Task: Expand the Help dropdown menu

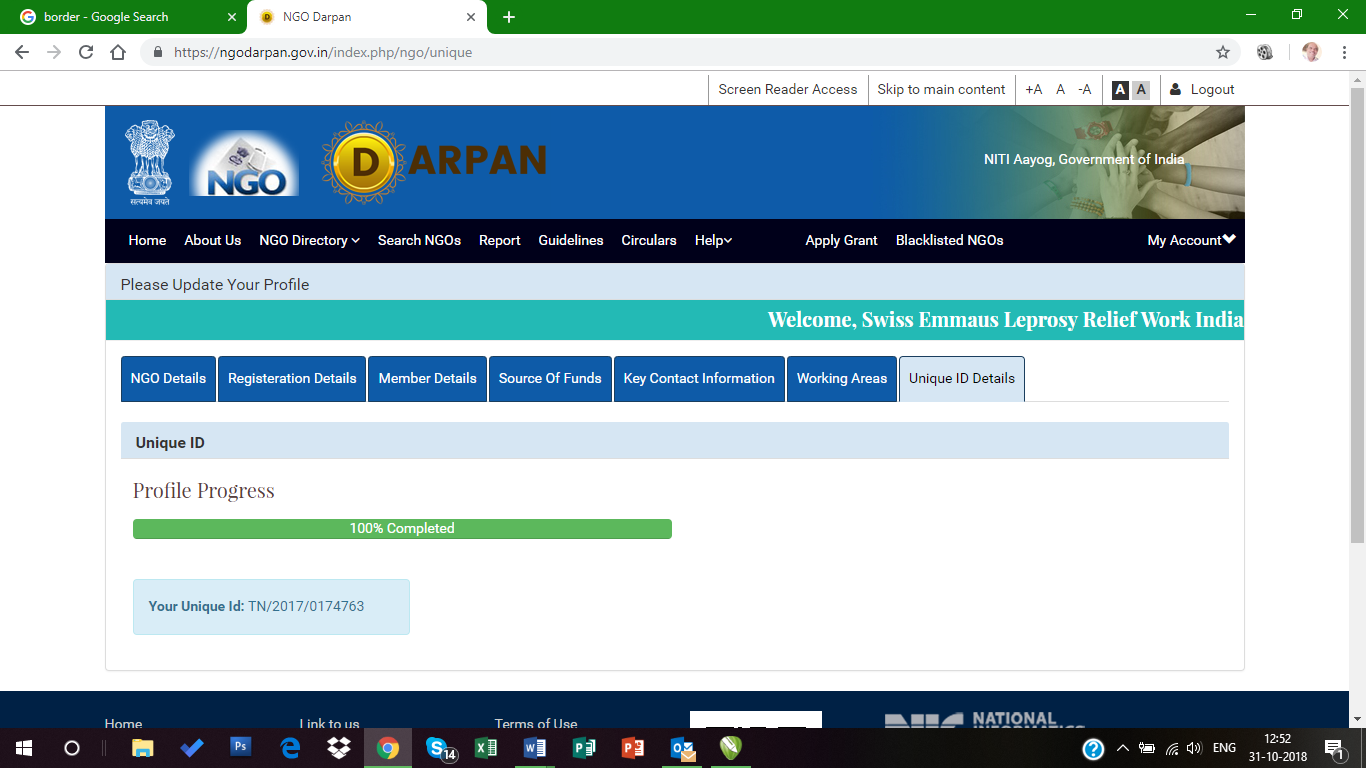Action: 714,240
